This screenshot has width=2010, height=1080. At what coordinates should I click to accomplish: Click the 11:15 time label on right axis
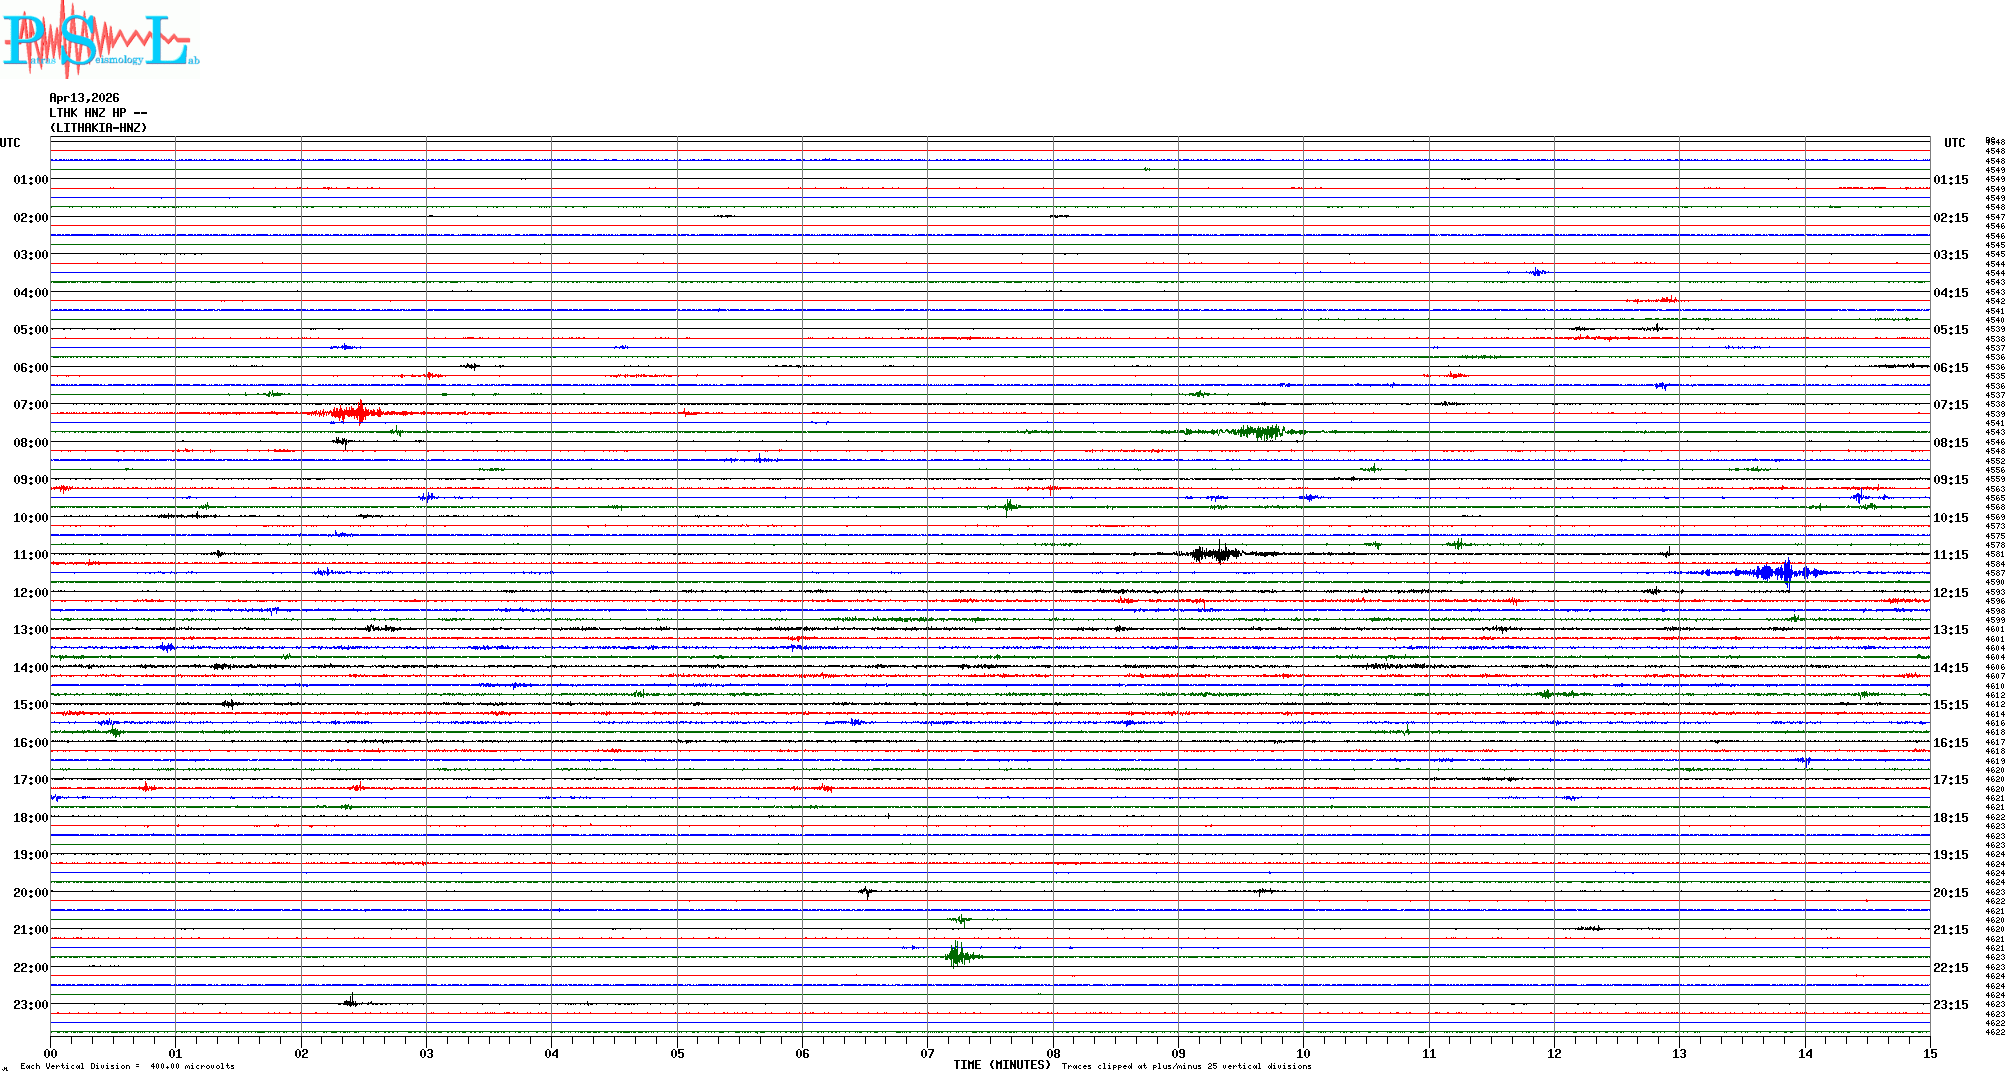click(x=1950, y=555)
